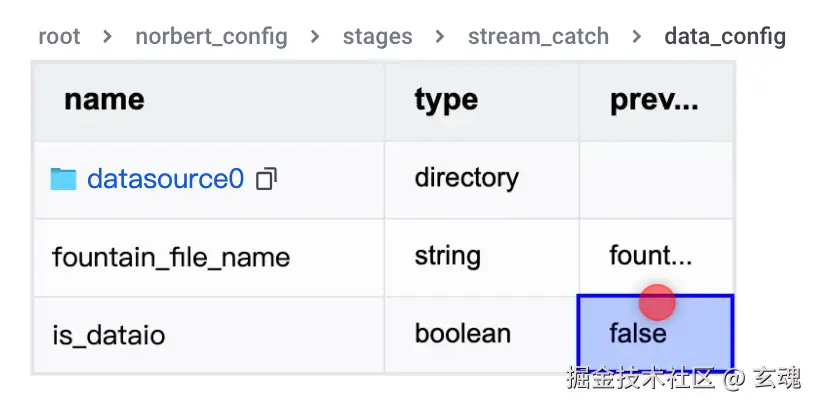816x406 pixels.
Task: Click the name column header
Action: [x=104, y=100]
